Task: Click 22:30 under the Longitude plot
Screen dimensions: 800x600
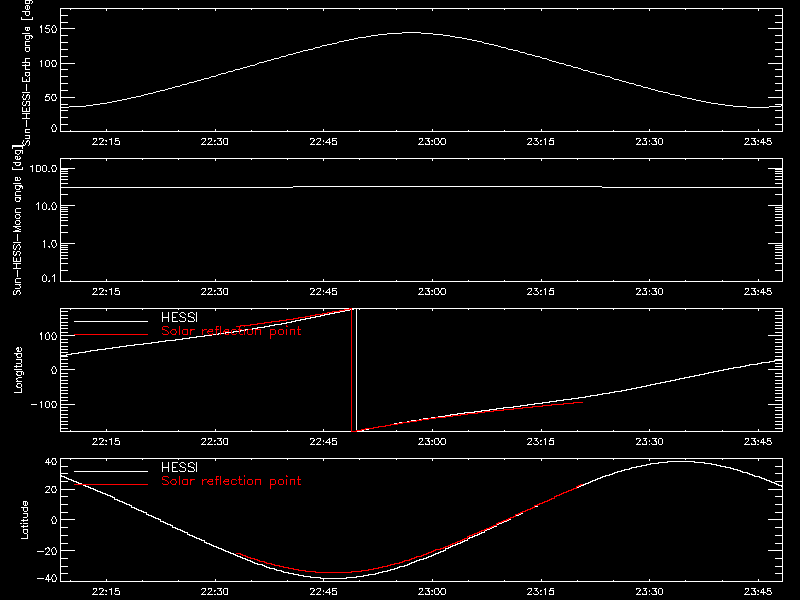Action: click(x=214, y=442)
